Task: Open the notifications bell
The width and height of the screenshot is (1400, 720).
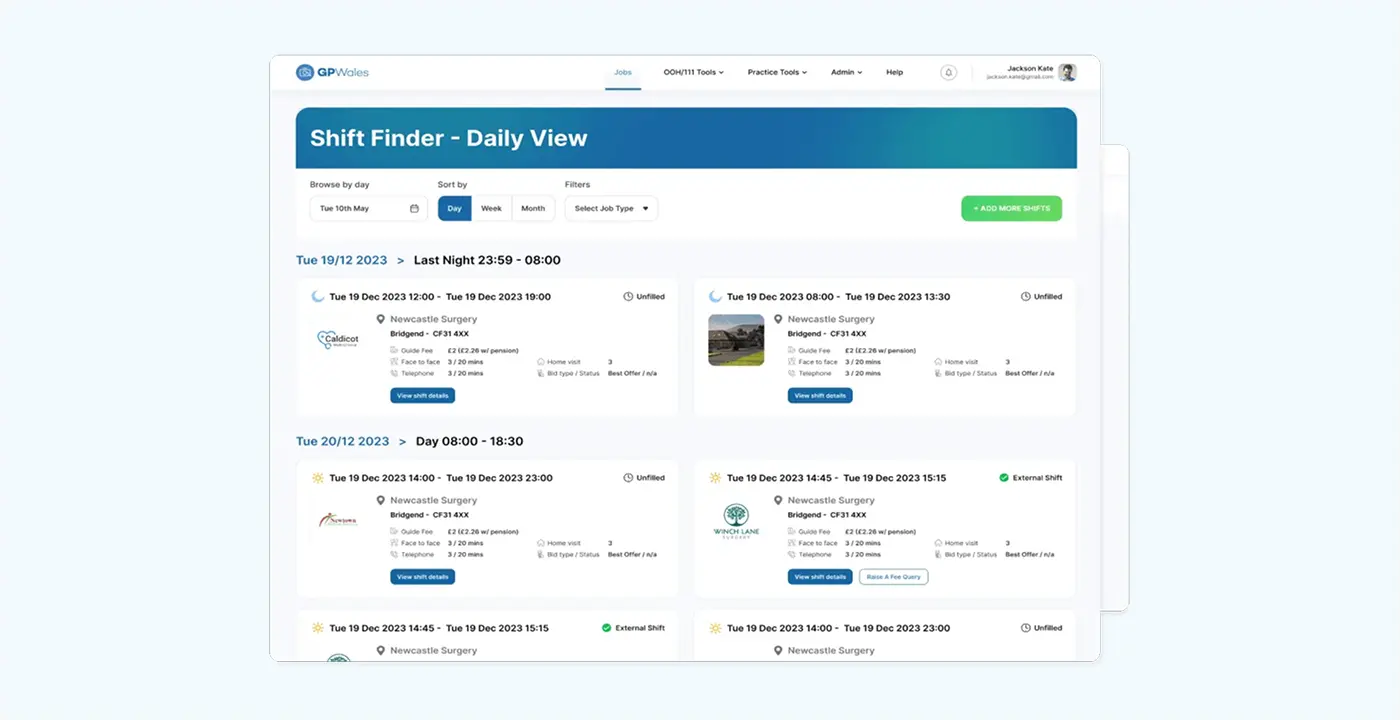Action: (x=948, y=72)
